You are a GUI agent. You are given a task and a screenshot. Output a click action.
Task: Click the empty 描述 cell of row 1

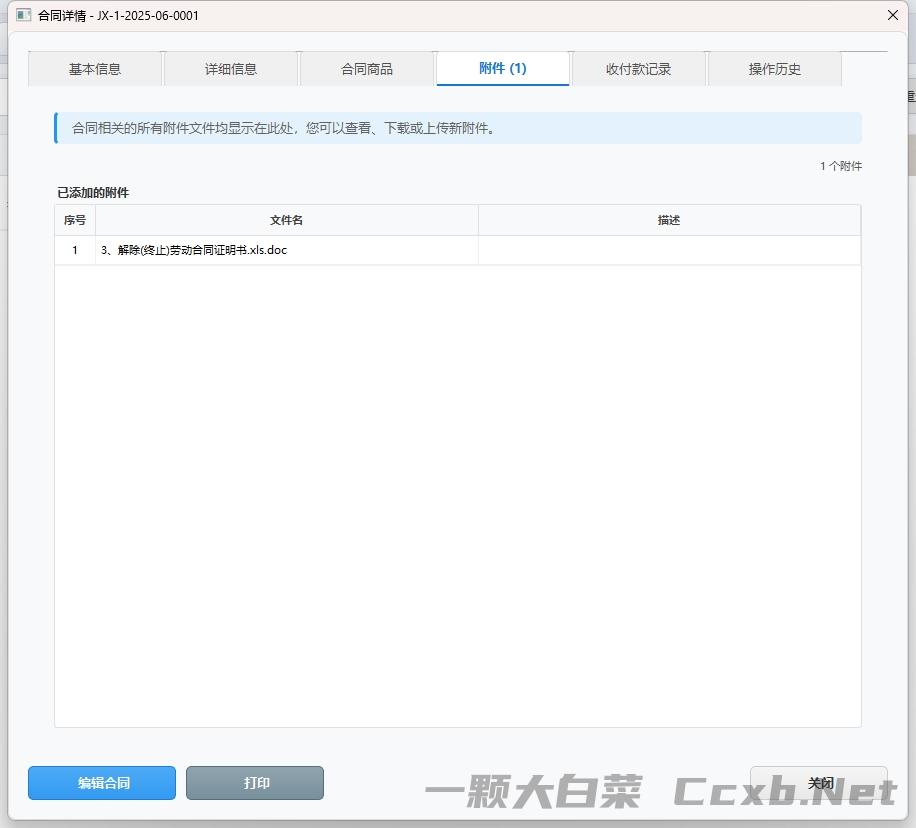pos(669,250)
